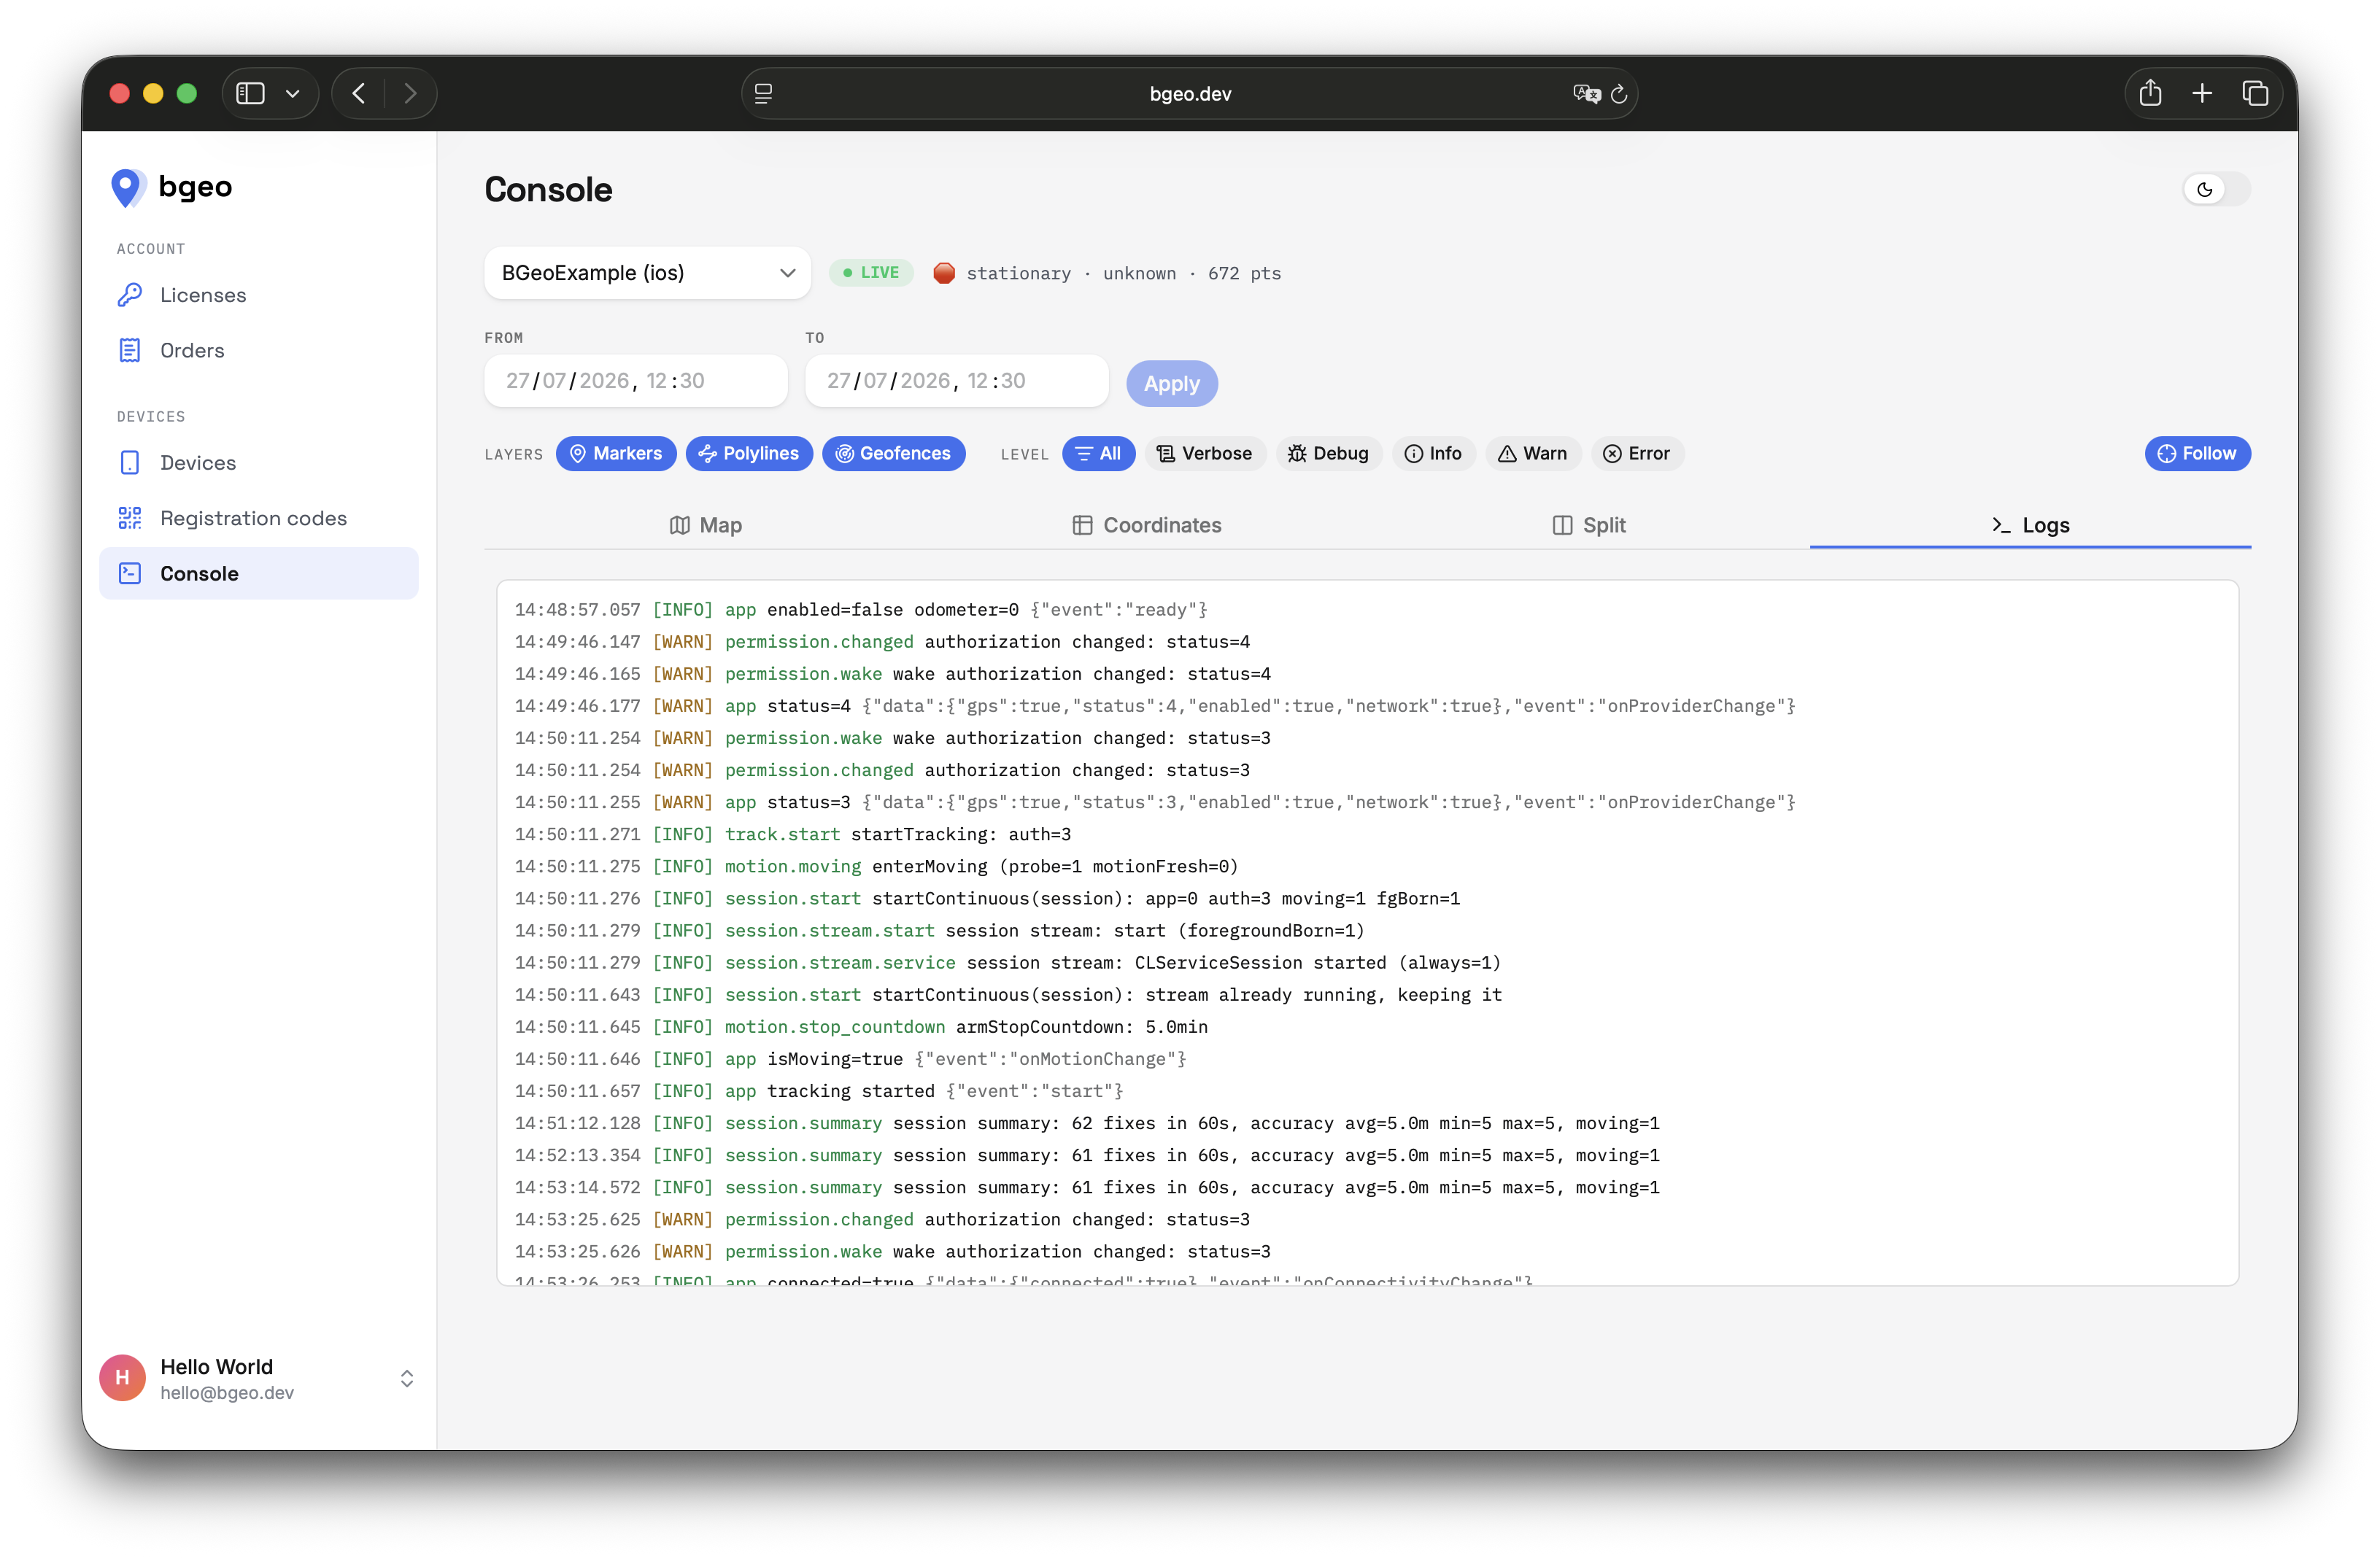2380x1558 pixels.
Task: Click the track.start startTracking log line
Action: pyautogui.click(x=793, y=834)
